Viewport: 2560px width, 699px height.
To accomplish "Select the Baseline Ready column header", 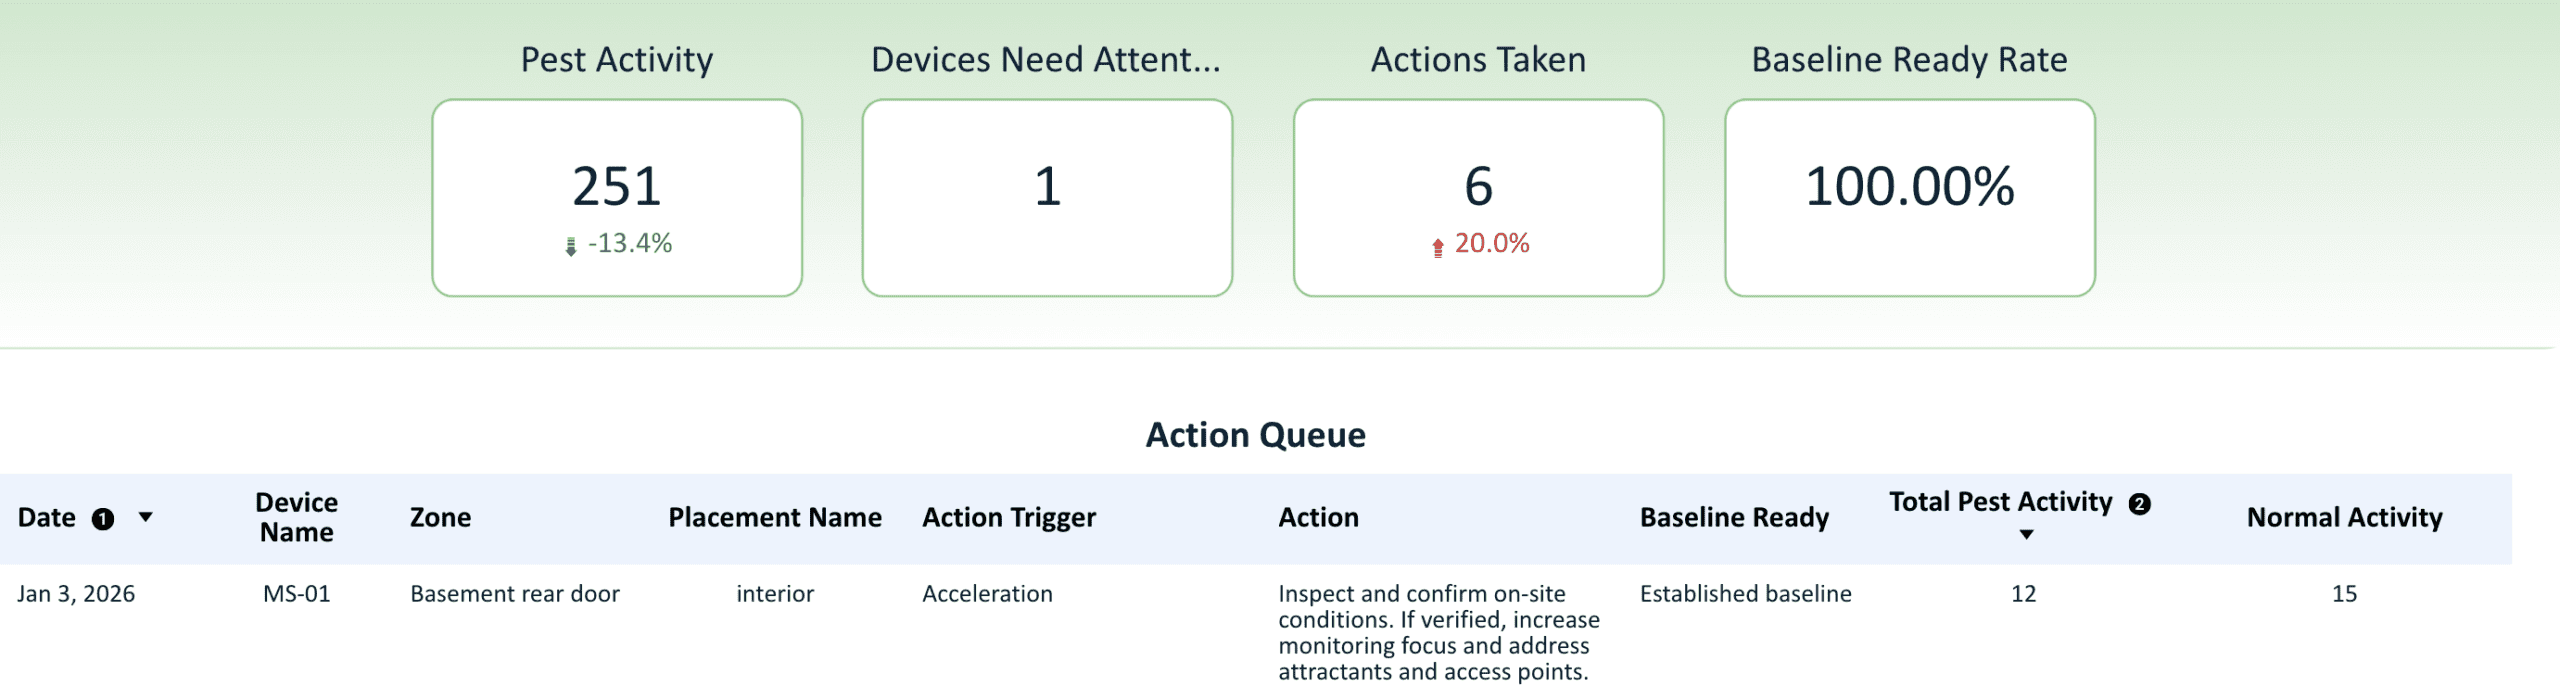I will pyautogui.click(x=1735, y=518).
